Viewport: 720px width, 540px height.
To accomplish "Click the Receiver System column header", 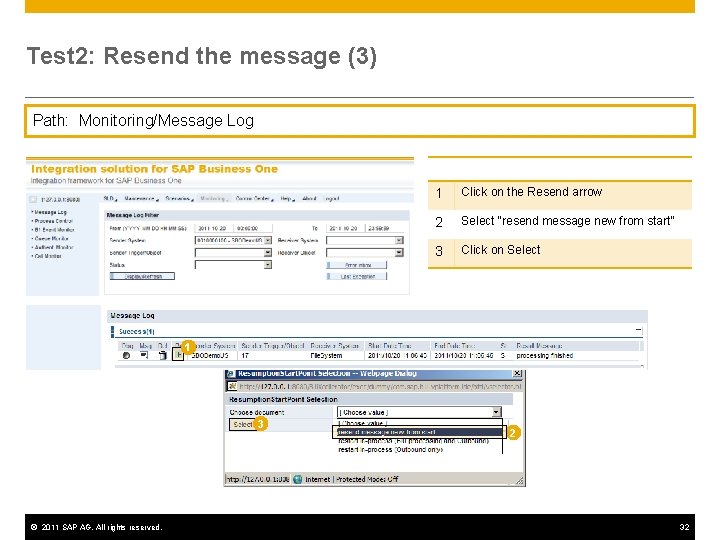I will pos(334,345).
